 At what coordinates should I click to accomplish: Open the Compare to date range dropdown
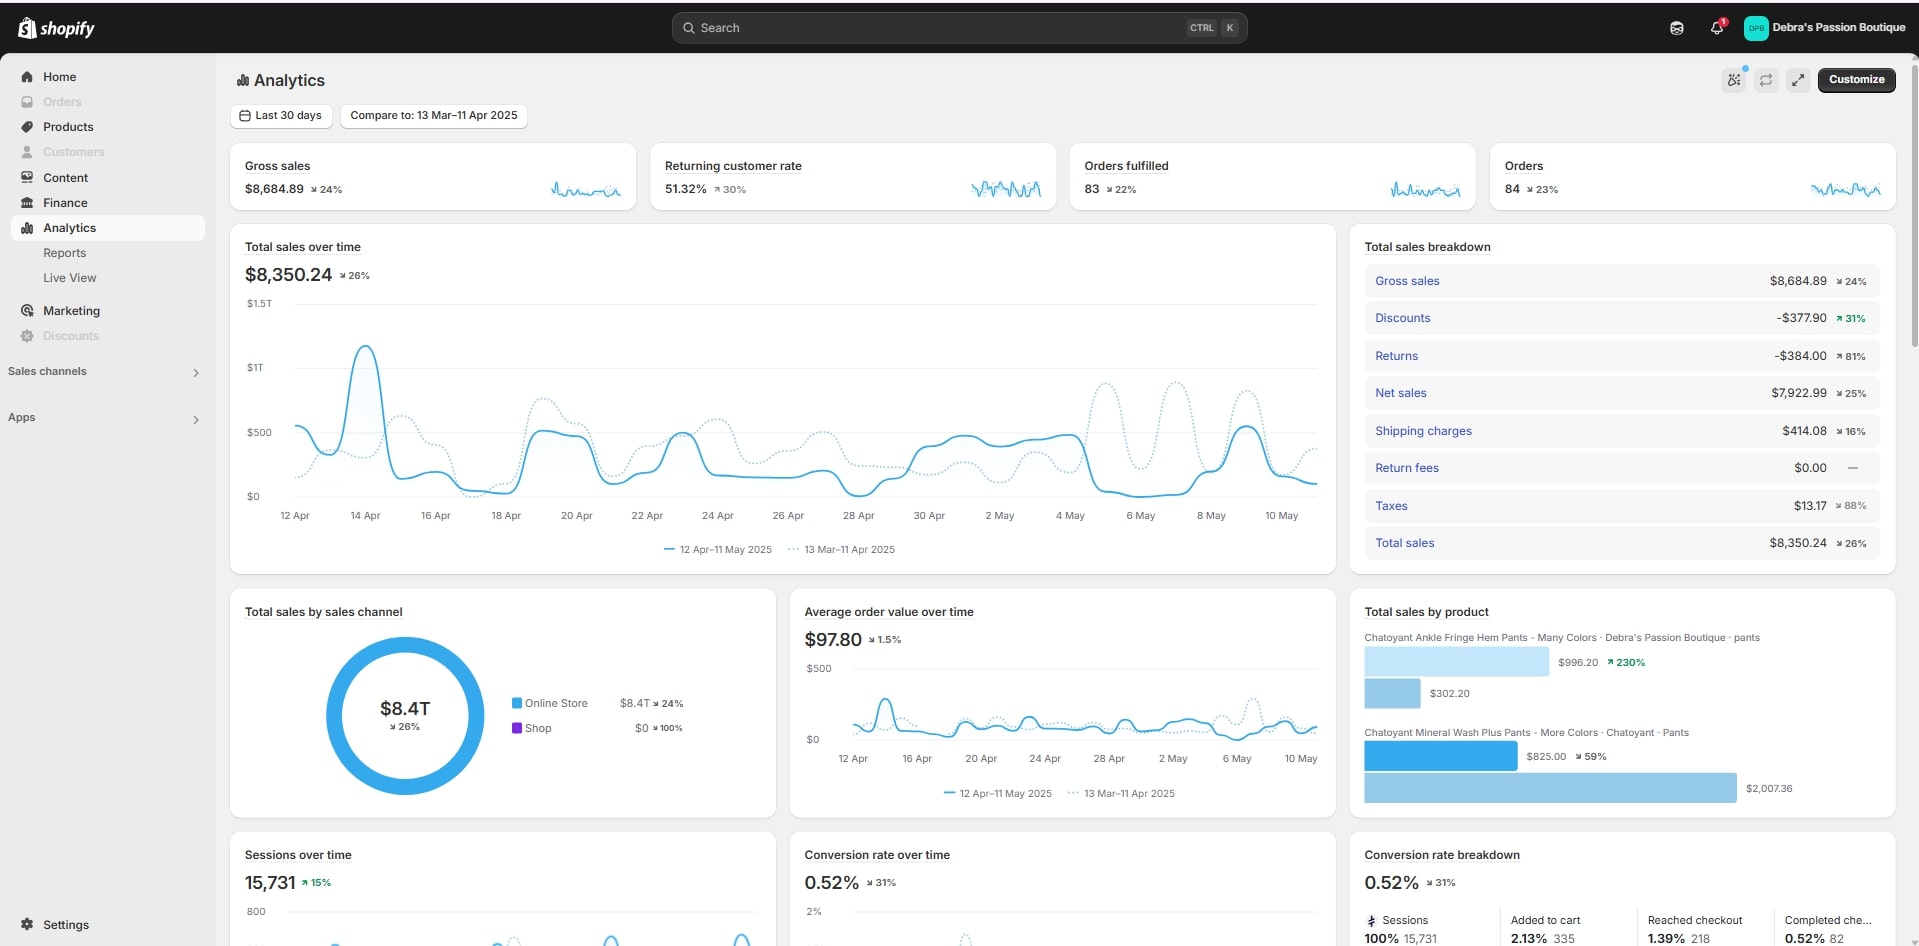click(433, 116)
